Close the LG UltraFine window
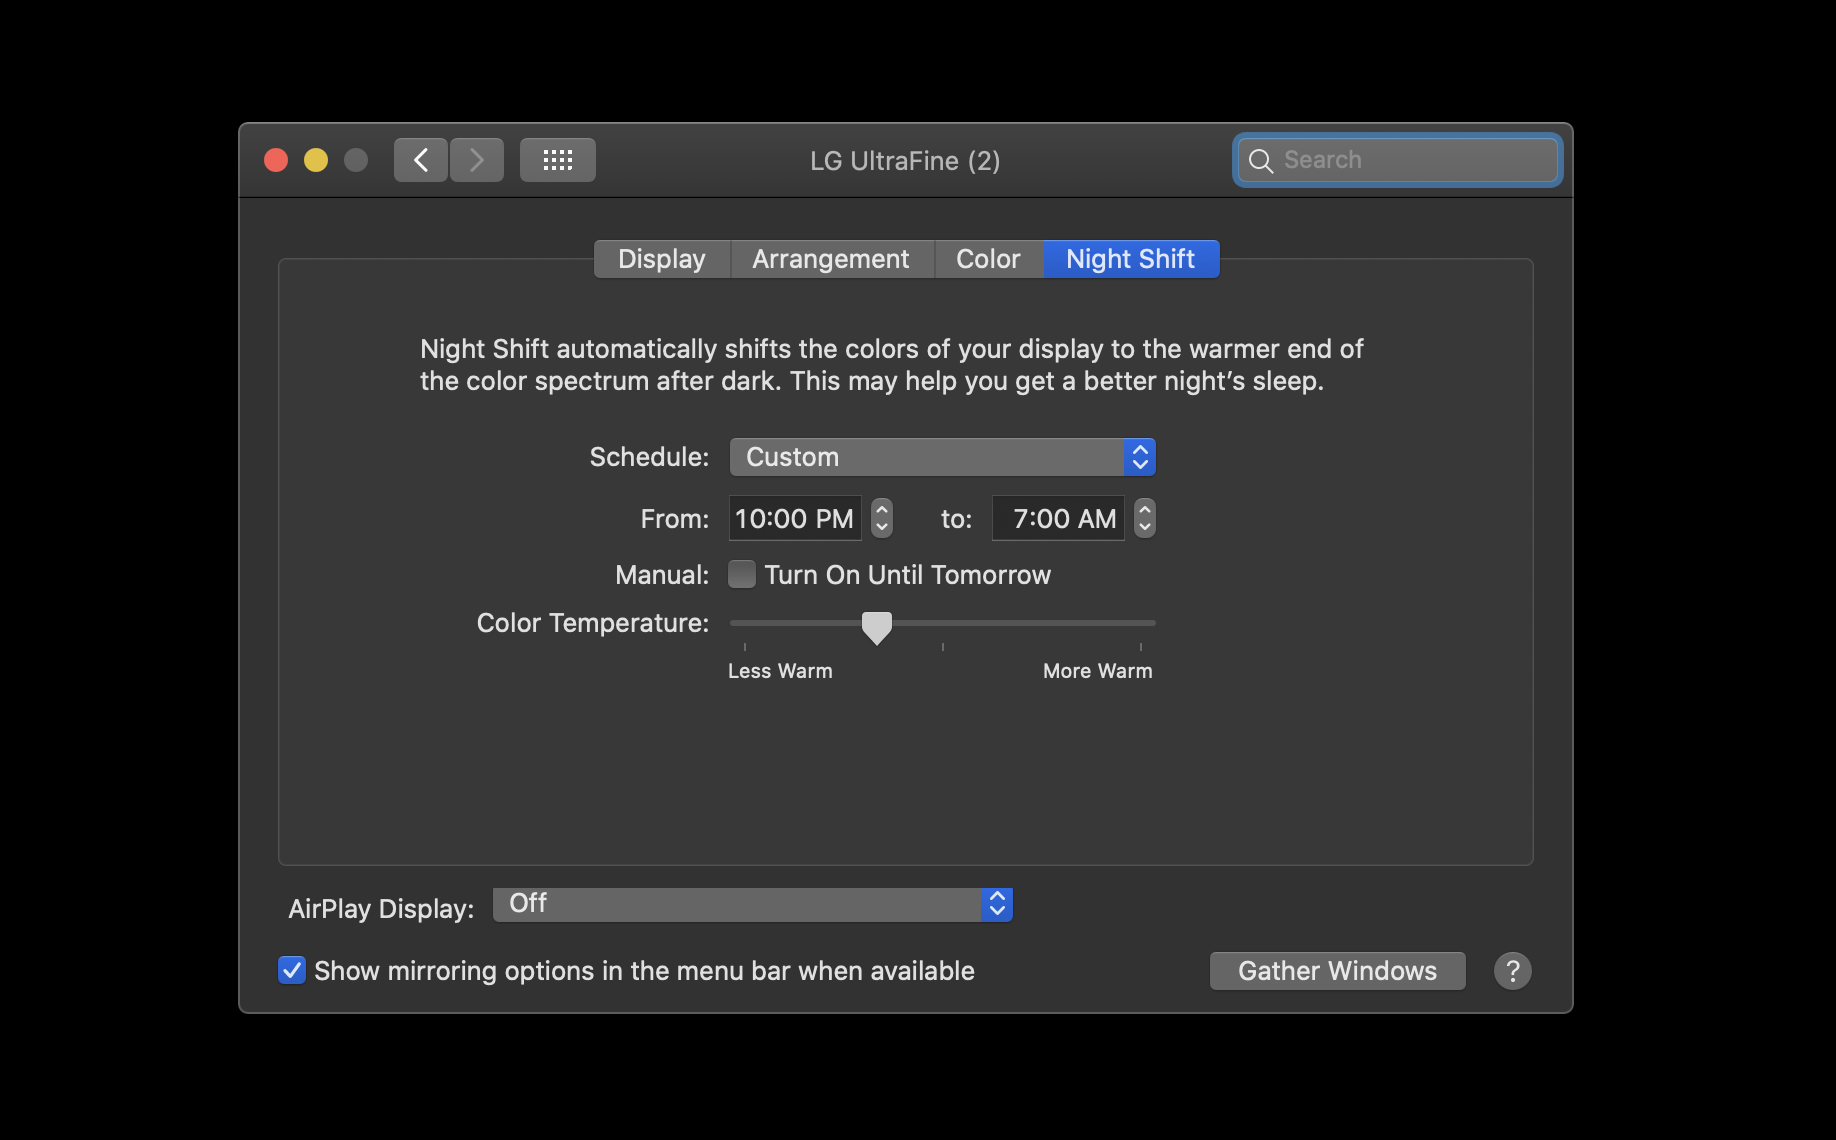This screenshot has height=1140, width=1836. pos(276,160)
